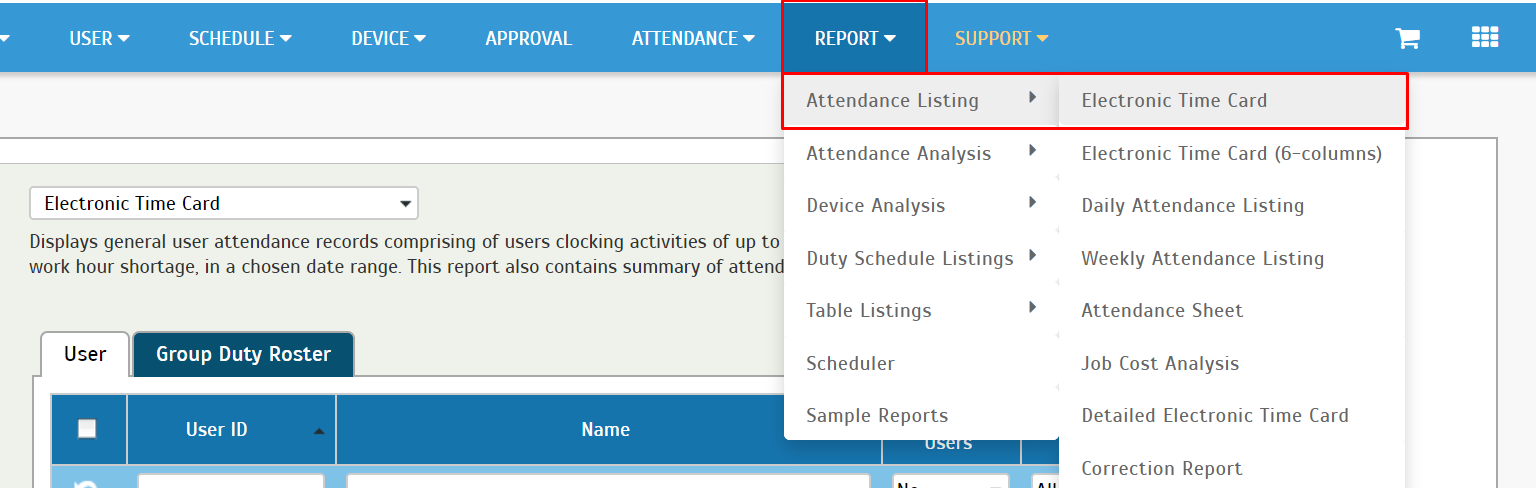Expand the SCHEDULE menu
Screen dimensions: 1536x488
tap(240, 38)
